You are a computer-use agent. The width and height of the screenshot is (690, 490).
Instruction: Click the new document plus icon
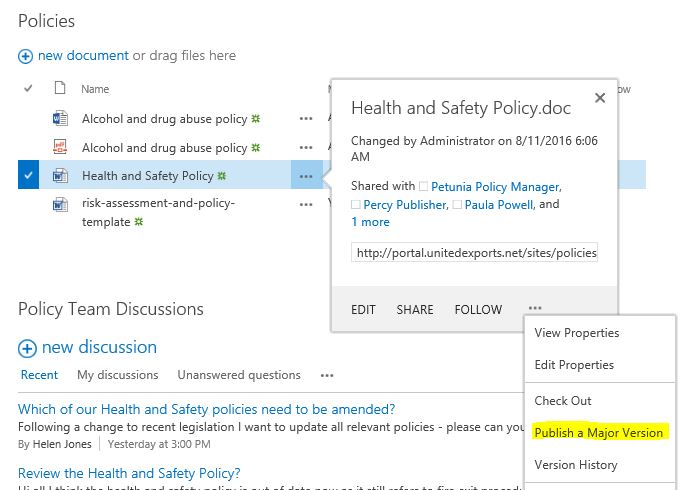26,56
